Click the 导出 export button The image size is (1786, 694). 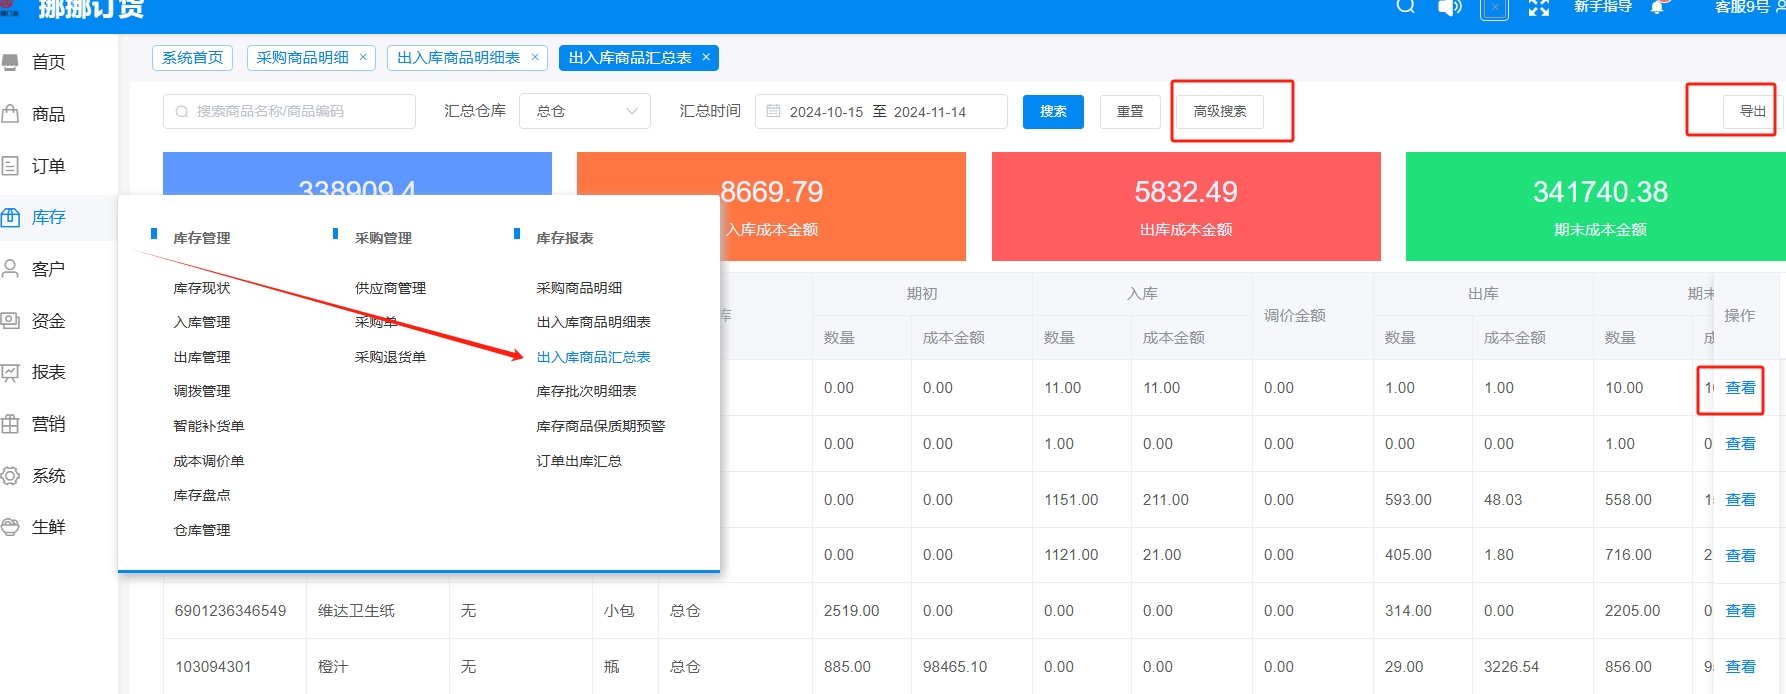tap(1751, 111)
